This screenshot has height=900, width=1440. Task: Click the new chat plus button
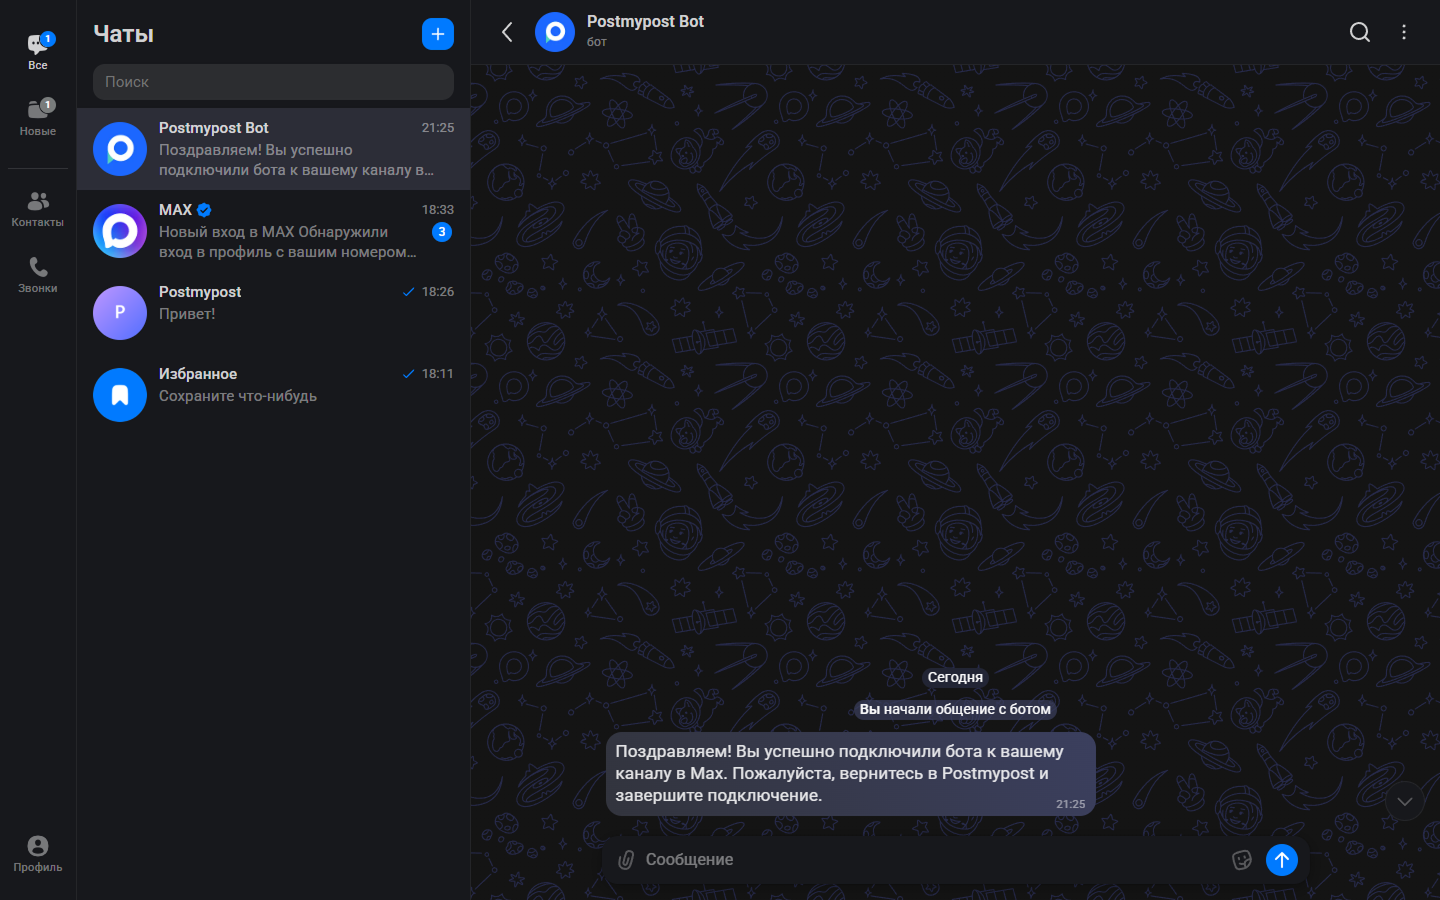point(437,34)
